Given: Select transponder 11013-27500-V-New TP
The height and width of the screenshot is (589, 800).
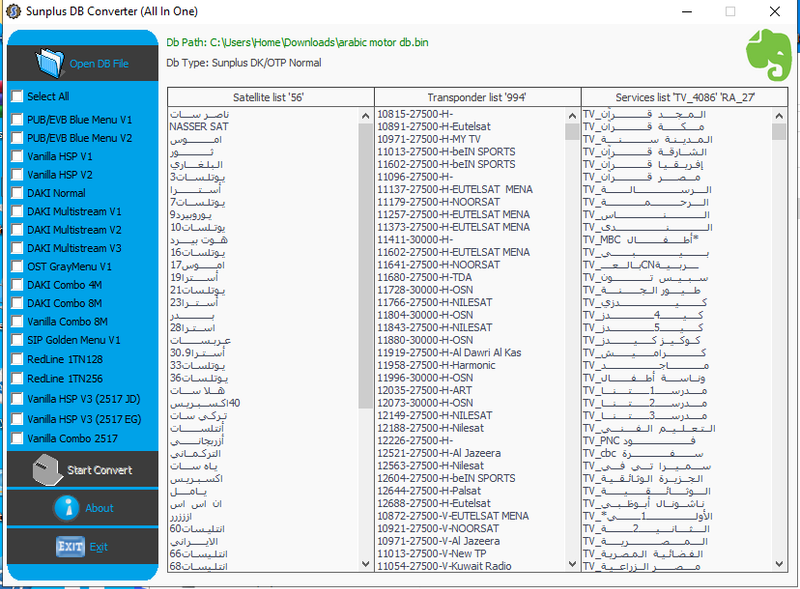Looking at the screenshot, I should 432,554.
